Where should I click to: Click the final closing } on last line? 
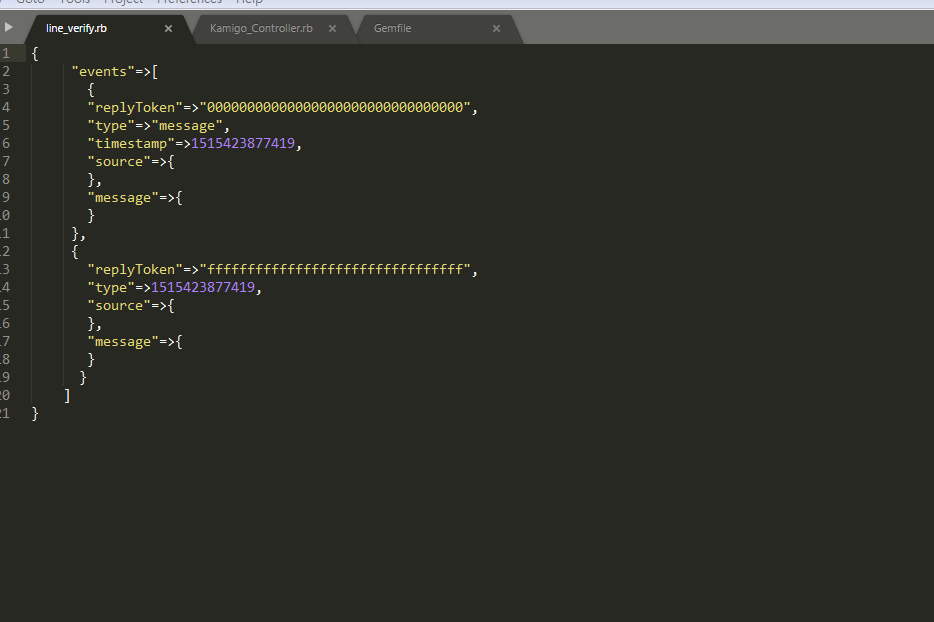point(35,413)
